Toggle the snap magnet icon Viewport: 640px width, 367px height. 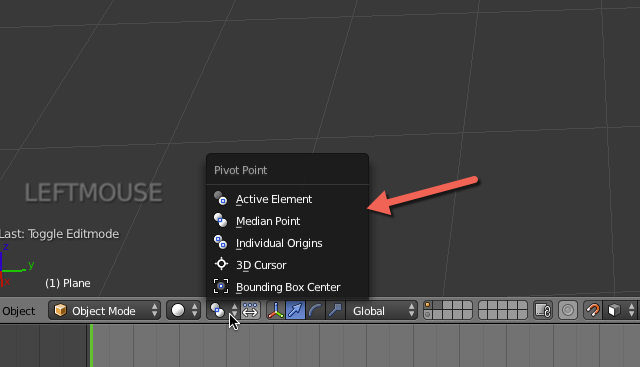click(593, 311)
